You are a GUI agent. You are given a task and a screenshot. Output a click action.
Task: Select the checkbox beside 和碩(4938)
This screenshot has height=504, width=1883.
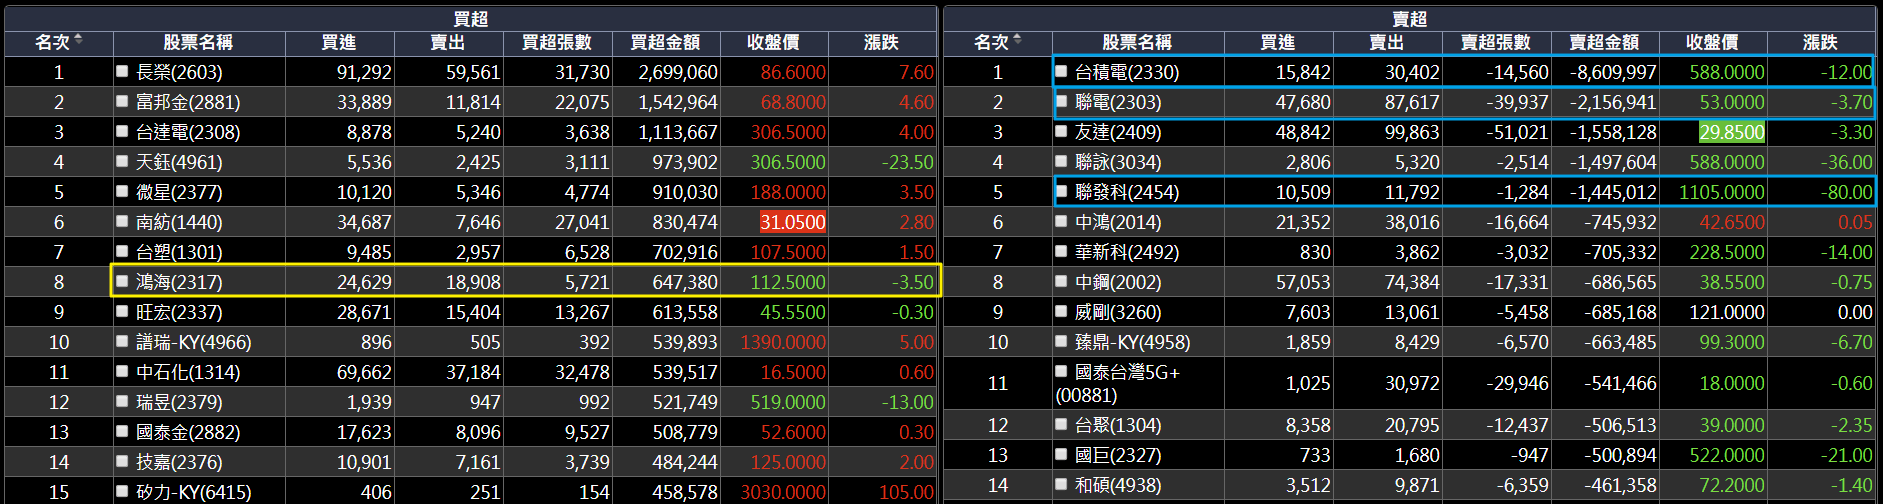pos(1061,484)
